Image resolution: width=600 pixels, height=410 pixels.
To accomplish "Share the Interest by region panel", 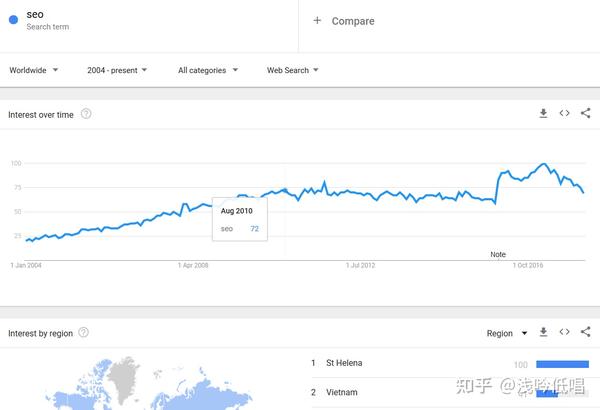I will pyautogui.click(x=585, y=332).
